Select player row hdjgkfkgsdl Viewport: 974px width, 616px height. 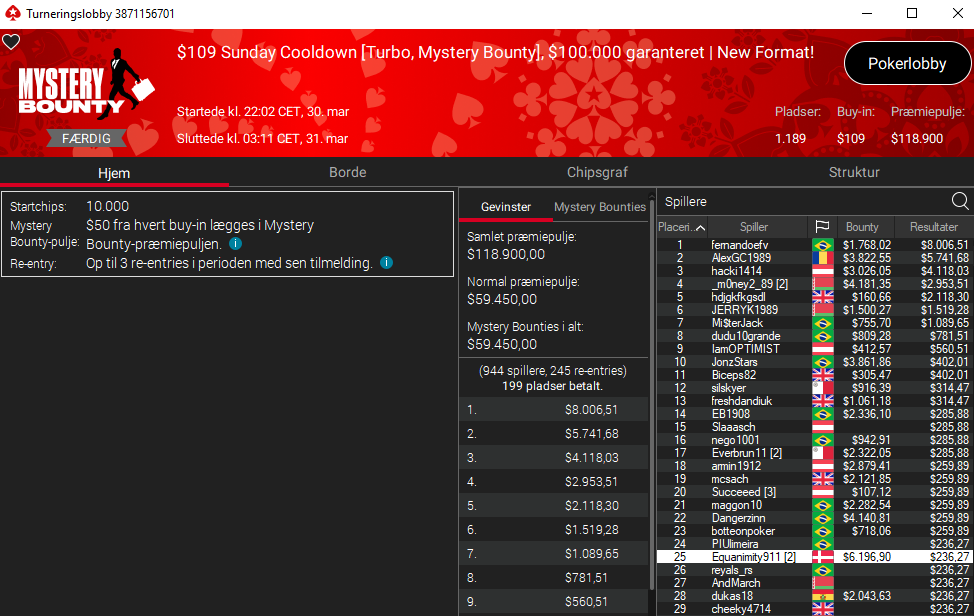coord(815,297)
